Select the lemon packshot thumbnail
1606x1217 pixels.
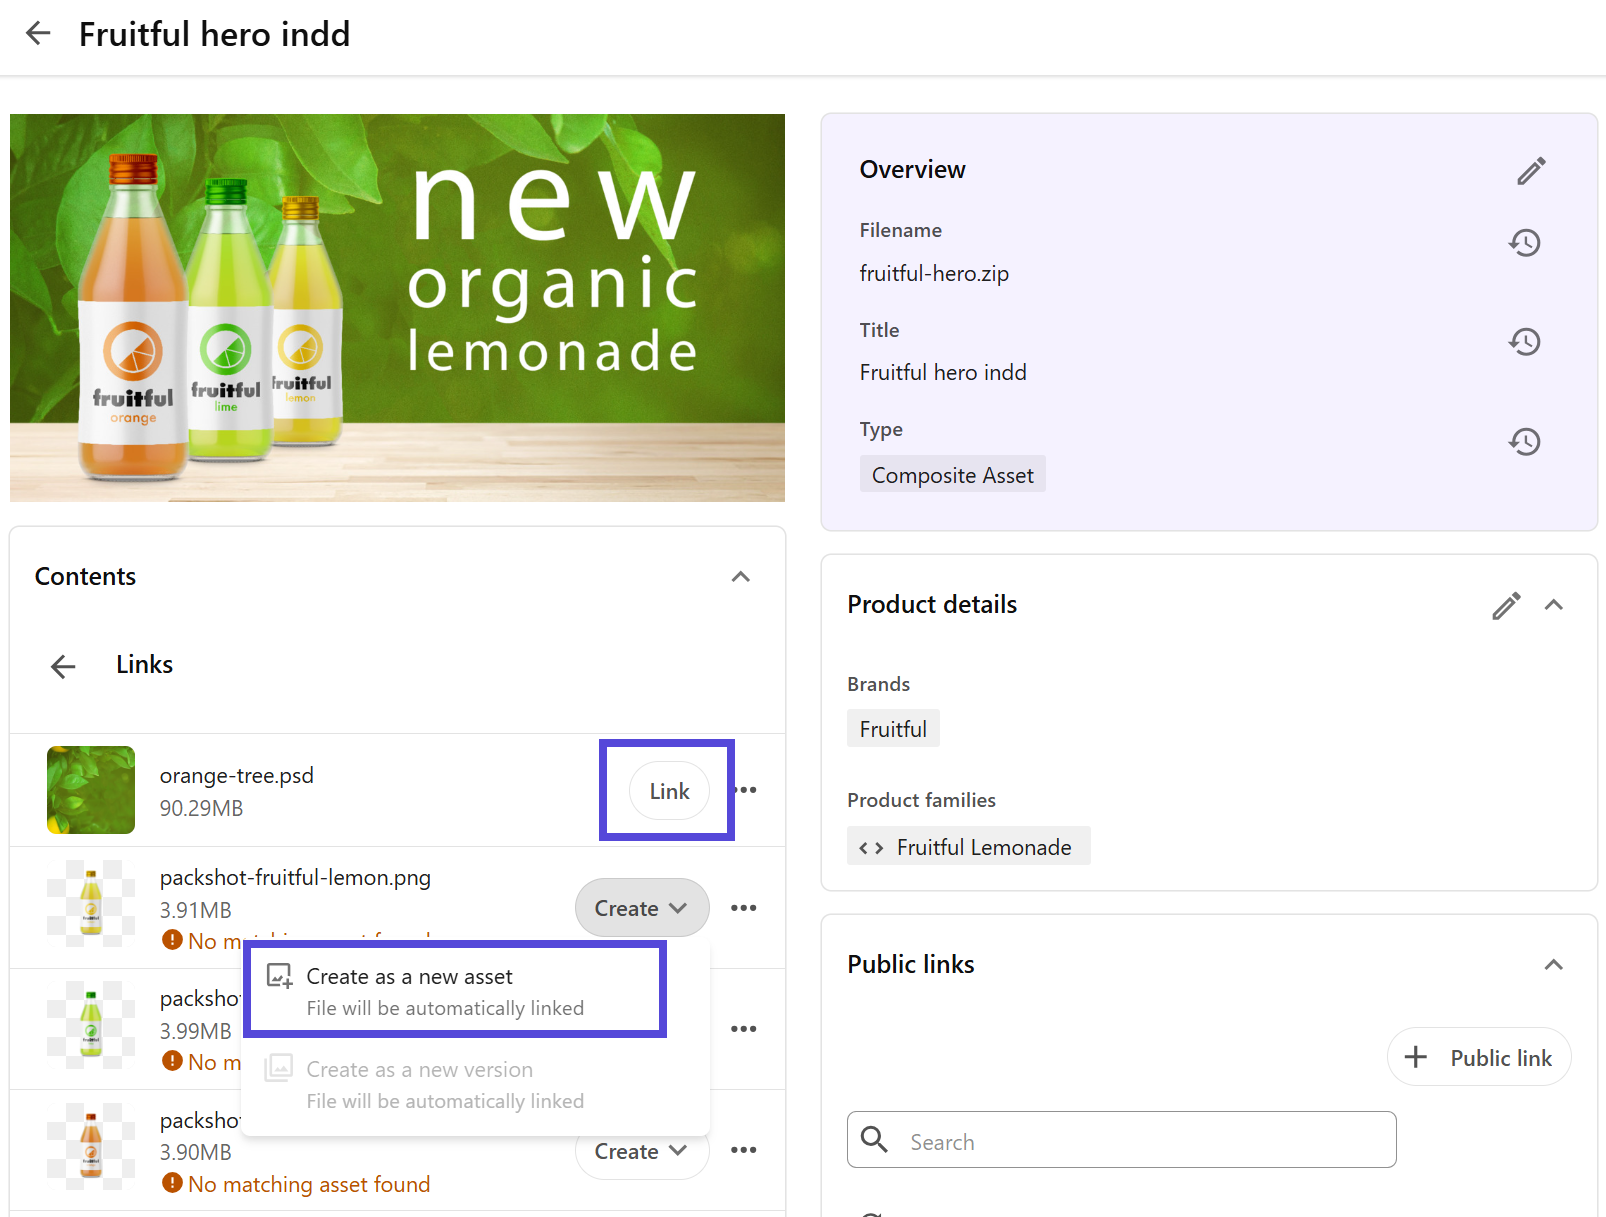point(91,904)
